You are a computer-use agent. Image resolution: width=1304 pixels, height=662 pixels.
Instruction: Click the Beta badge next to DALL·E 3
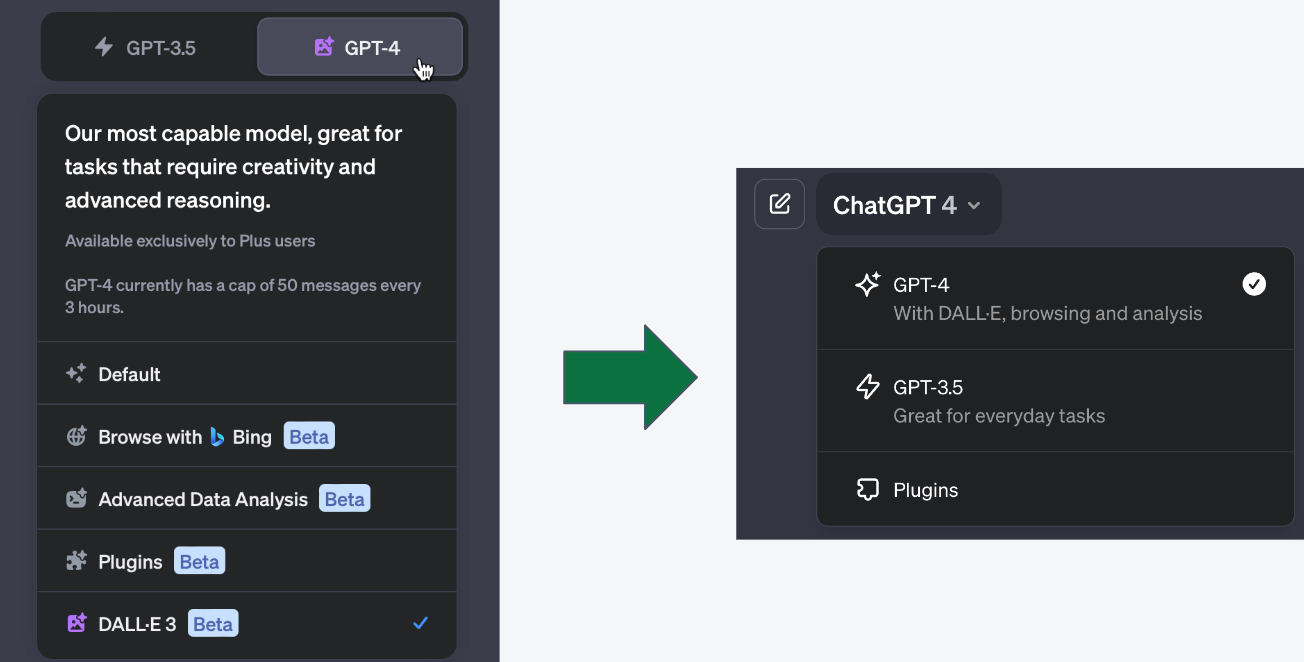pyautogui.click(x=213, y=624)
